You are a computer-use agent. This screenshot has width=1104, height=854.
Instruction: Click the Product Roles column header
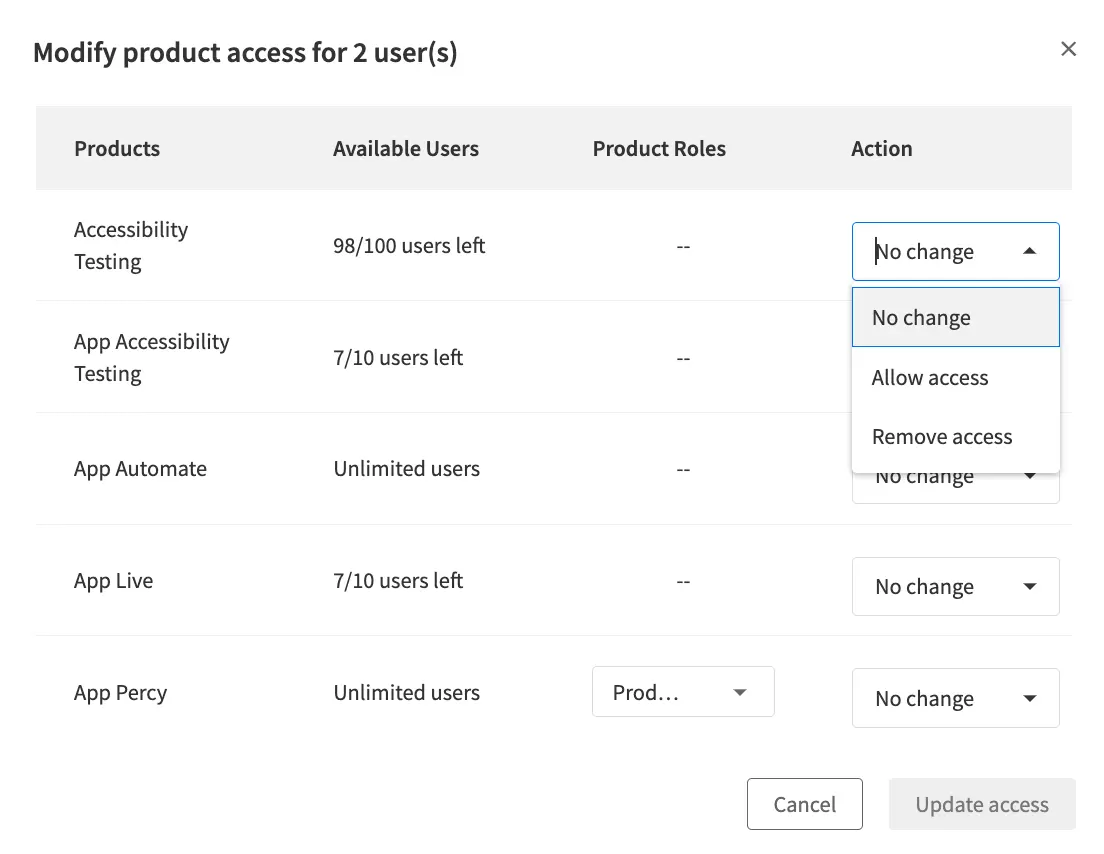pos(659,149)
